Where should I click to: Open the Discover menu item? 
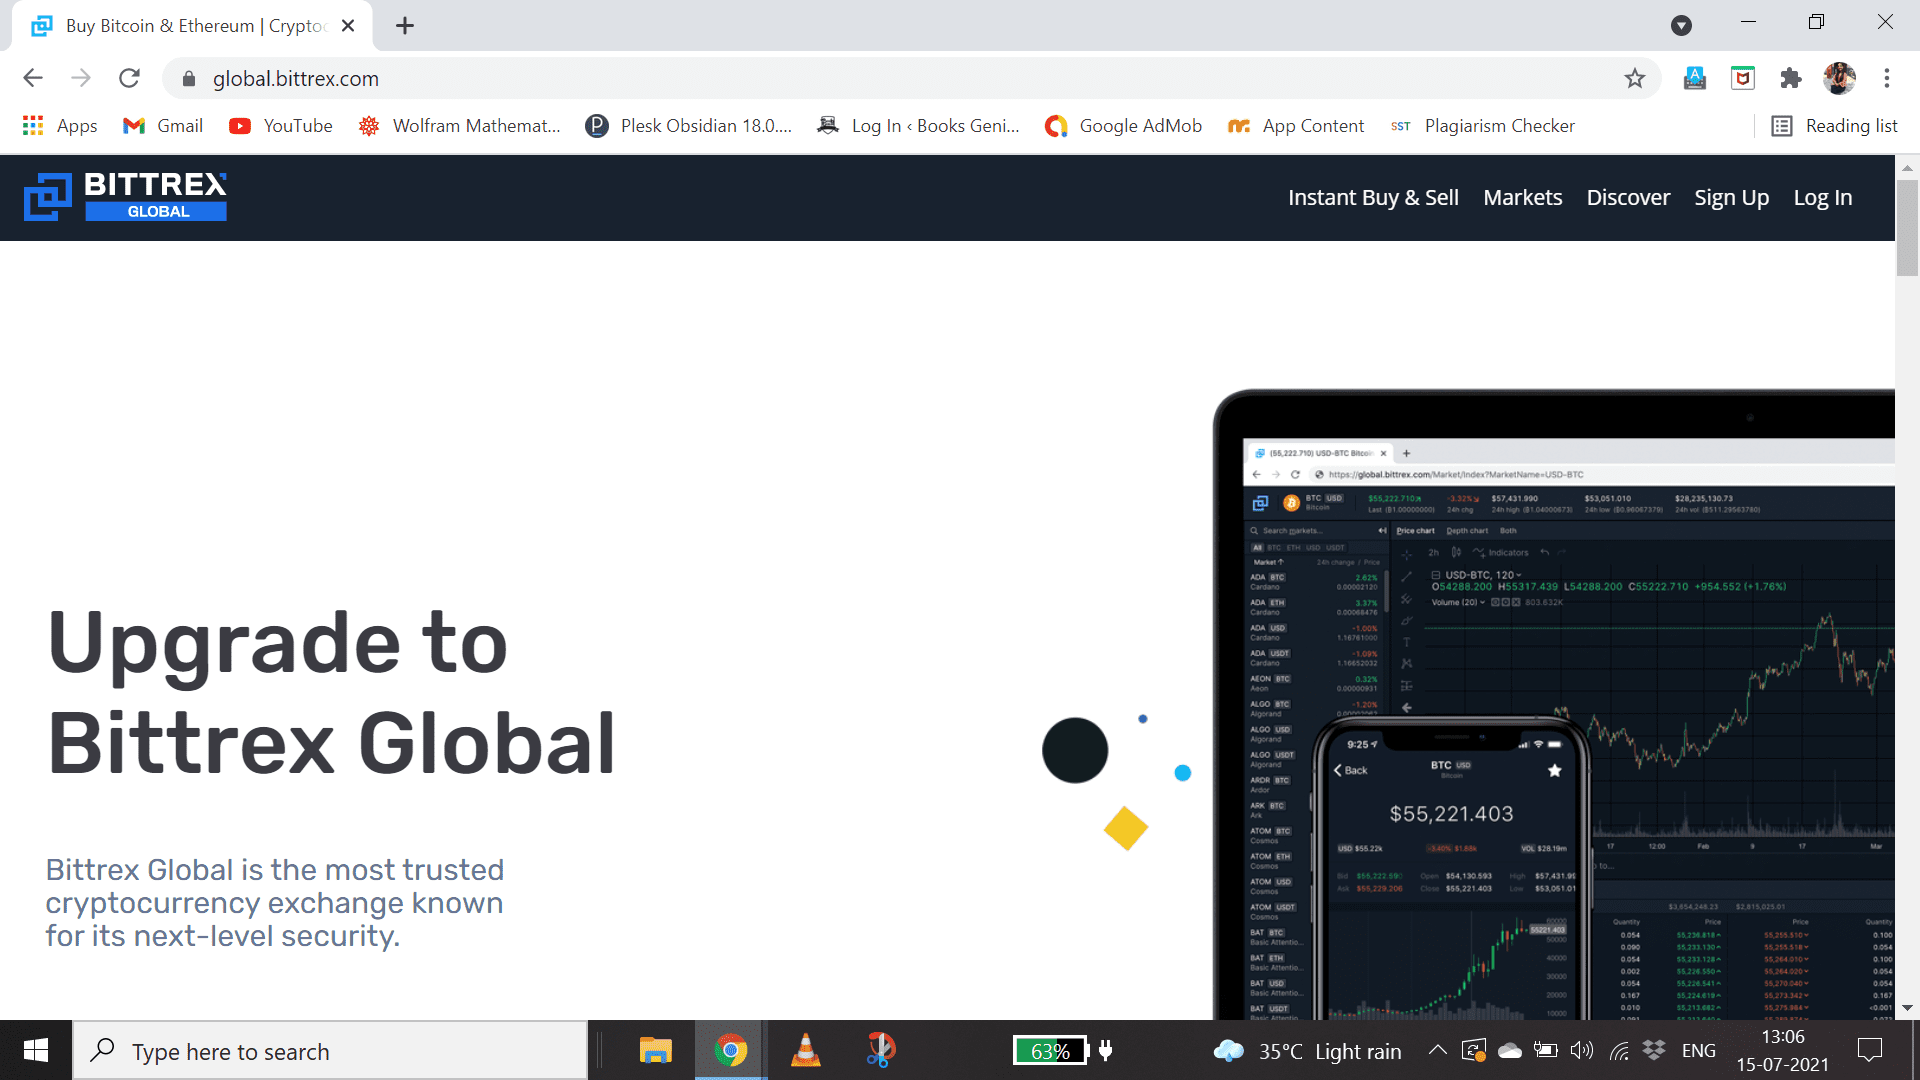1628,198
